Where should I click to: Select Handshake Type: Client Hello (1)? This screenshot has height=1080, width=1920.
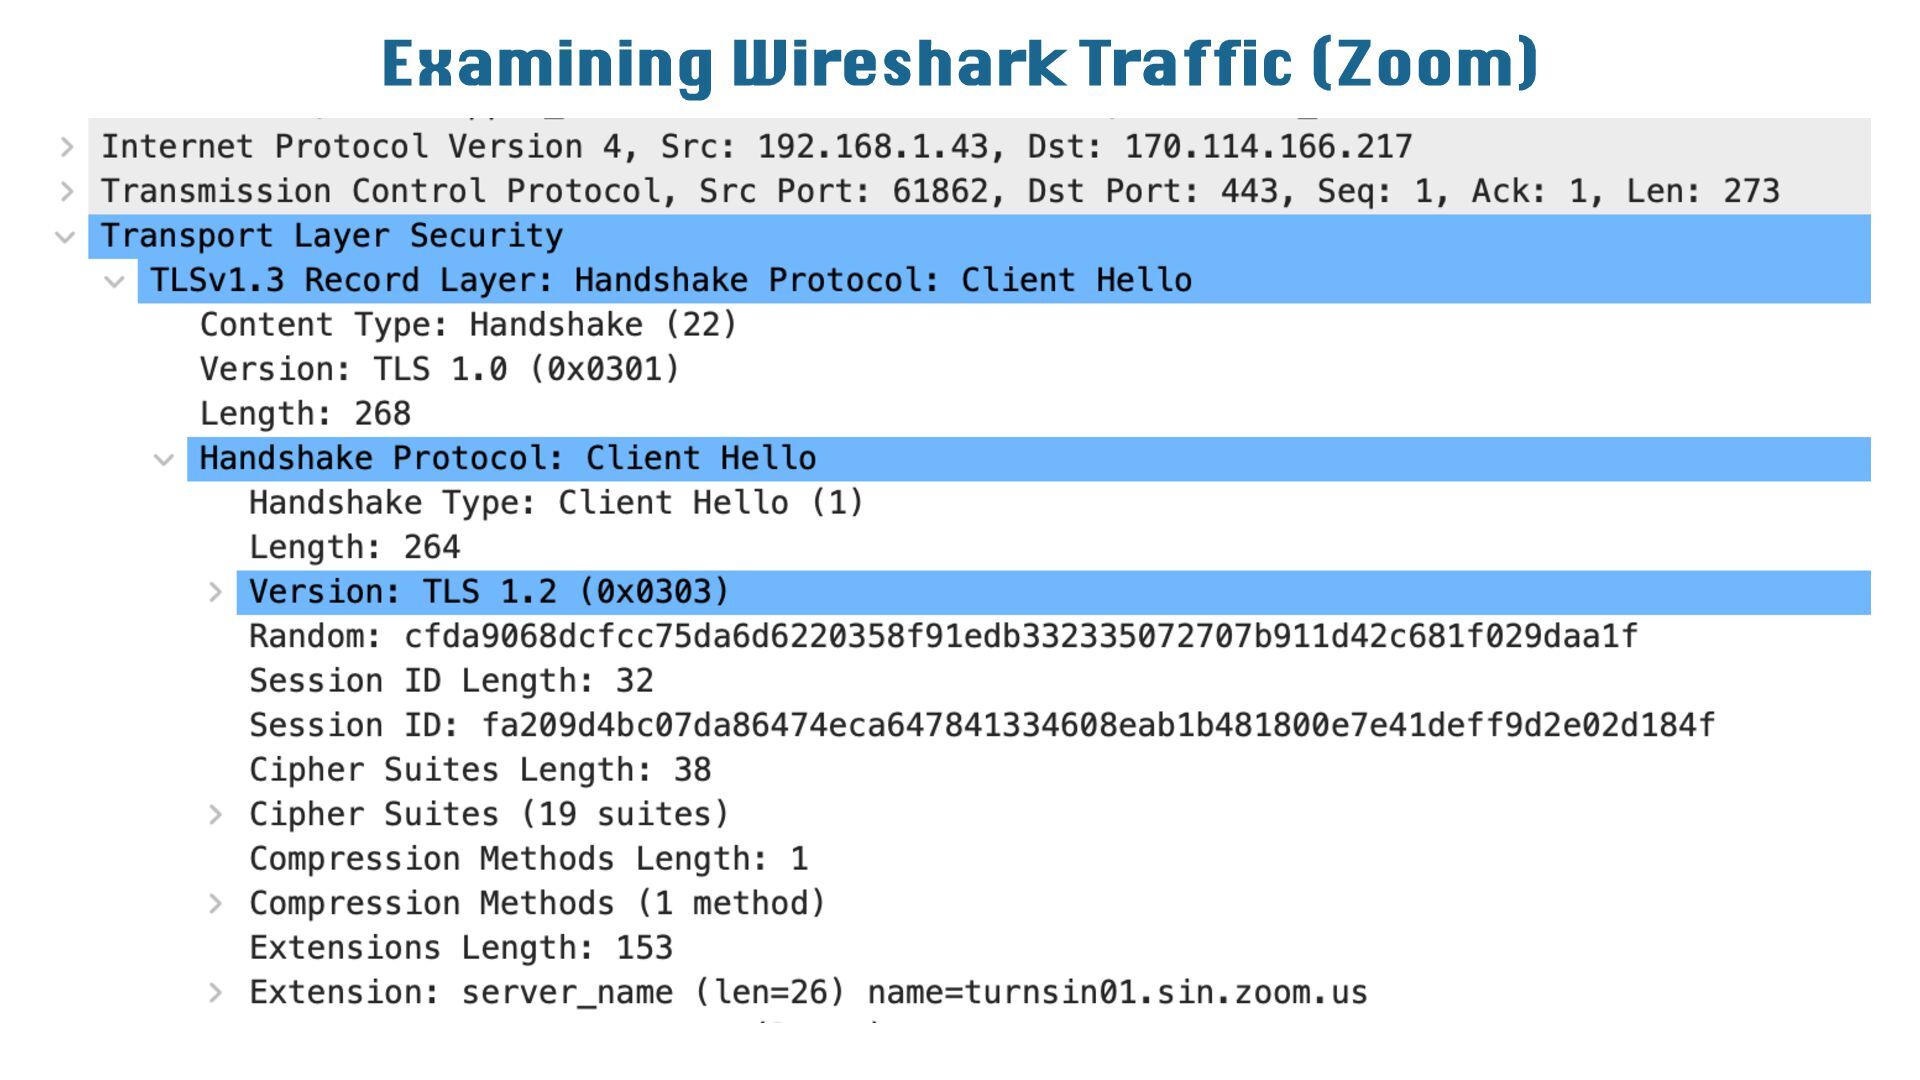[x=556, y=503]
